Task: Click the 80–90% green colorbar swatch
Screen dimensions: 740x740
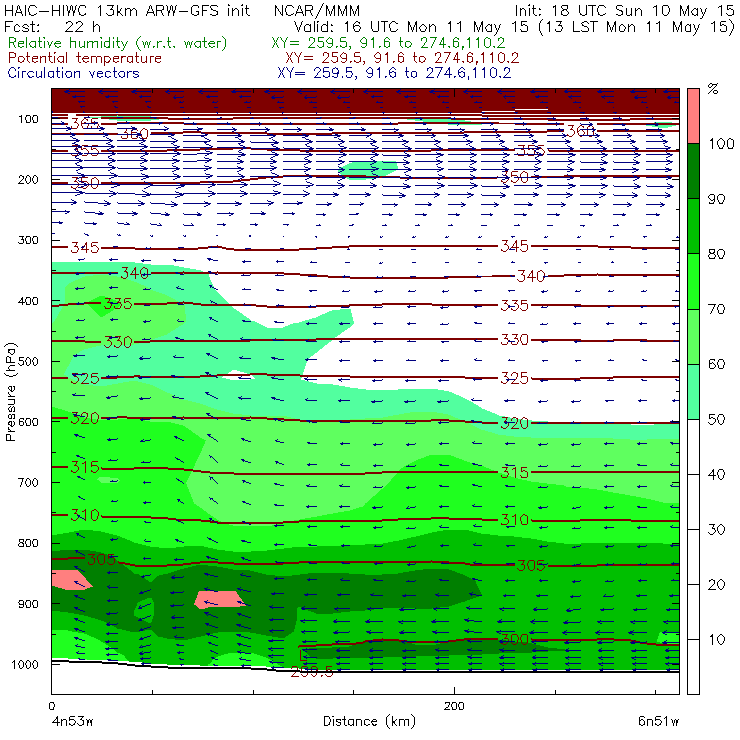Action: pos(693,226)
